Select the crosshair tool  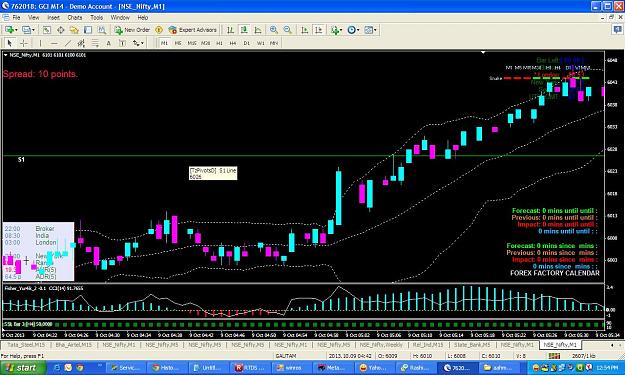tap(24, 43)
